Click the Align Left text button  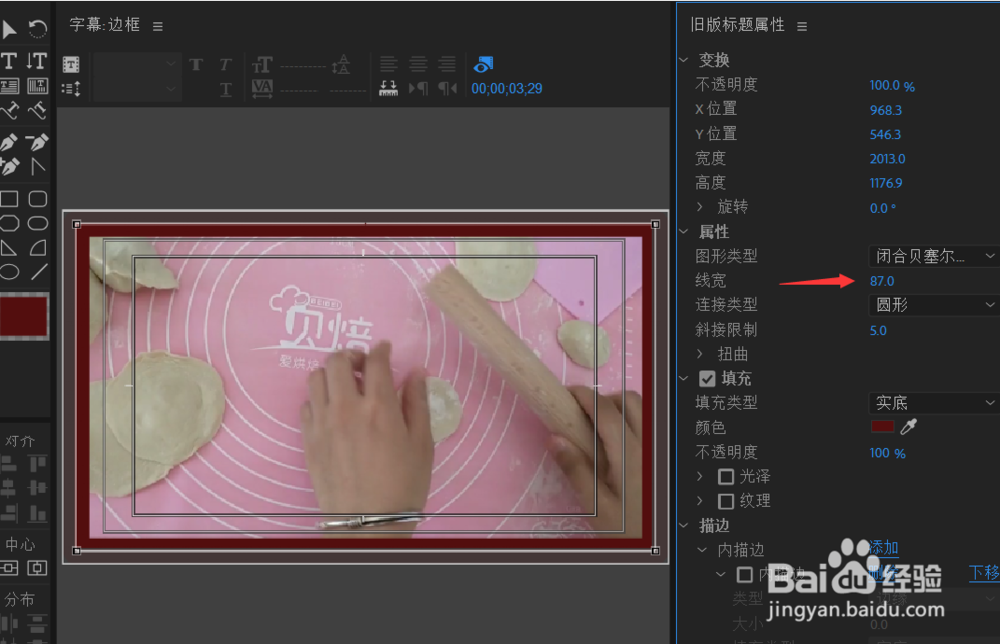388,64
